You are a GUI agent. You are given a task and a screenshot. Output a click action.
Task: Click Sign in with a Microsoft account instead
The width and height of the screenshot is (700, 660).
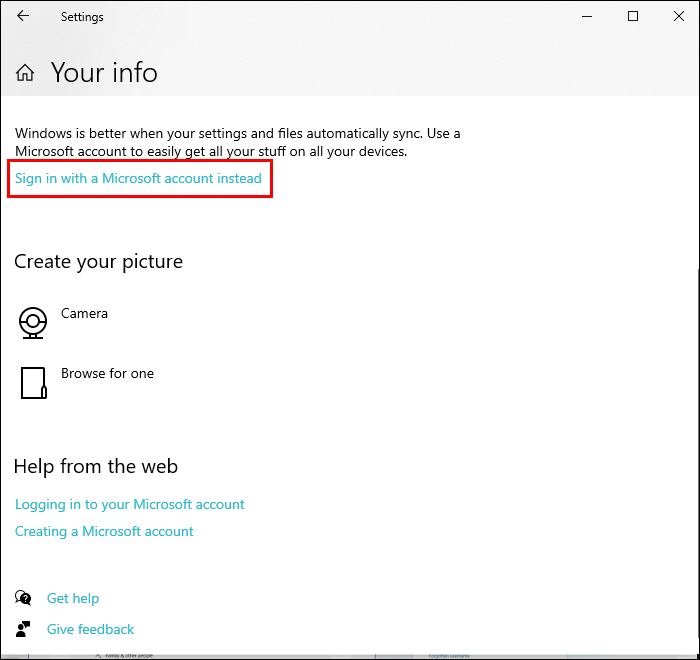coord(138,179)
